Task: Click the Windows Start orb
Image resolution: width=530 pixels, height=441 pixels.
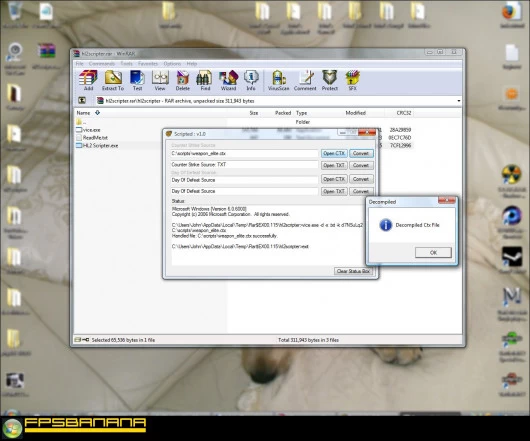Action: (12, 427)
